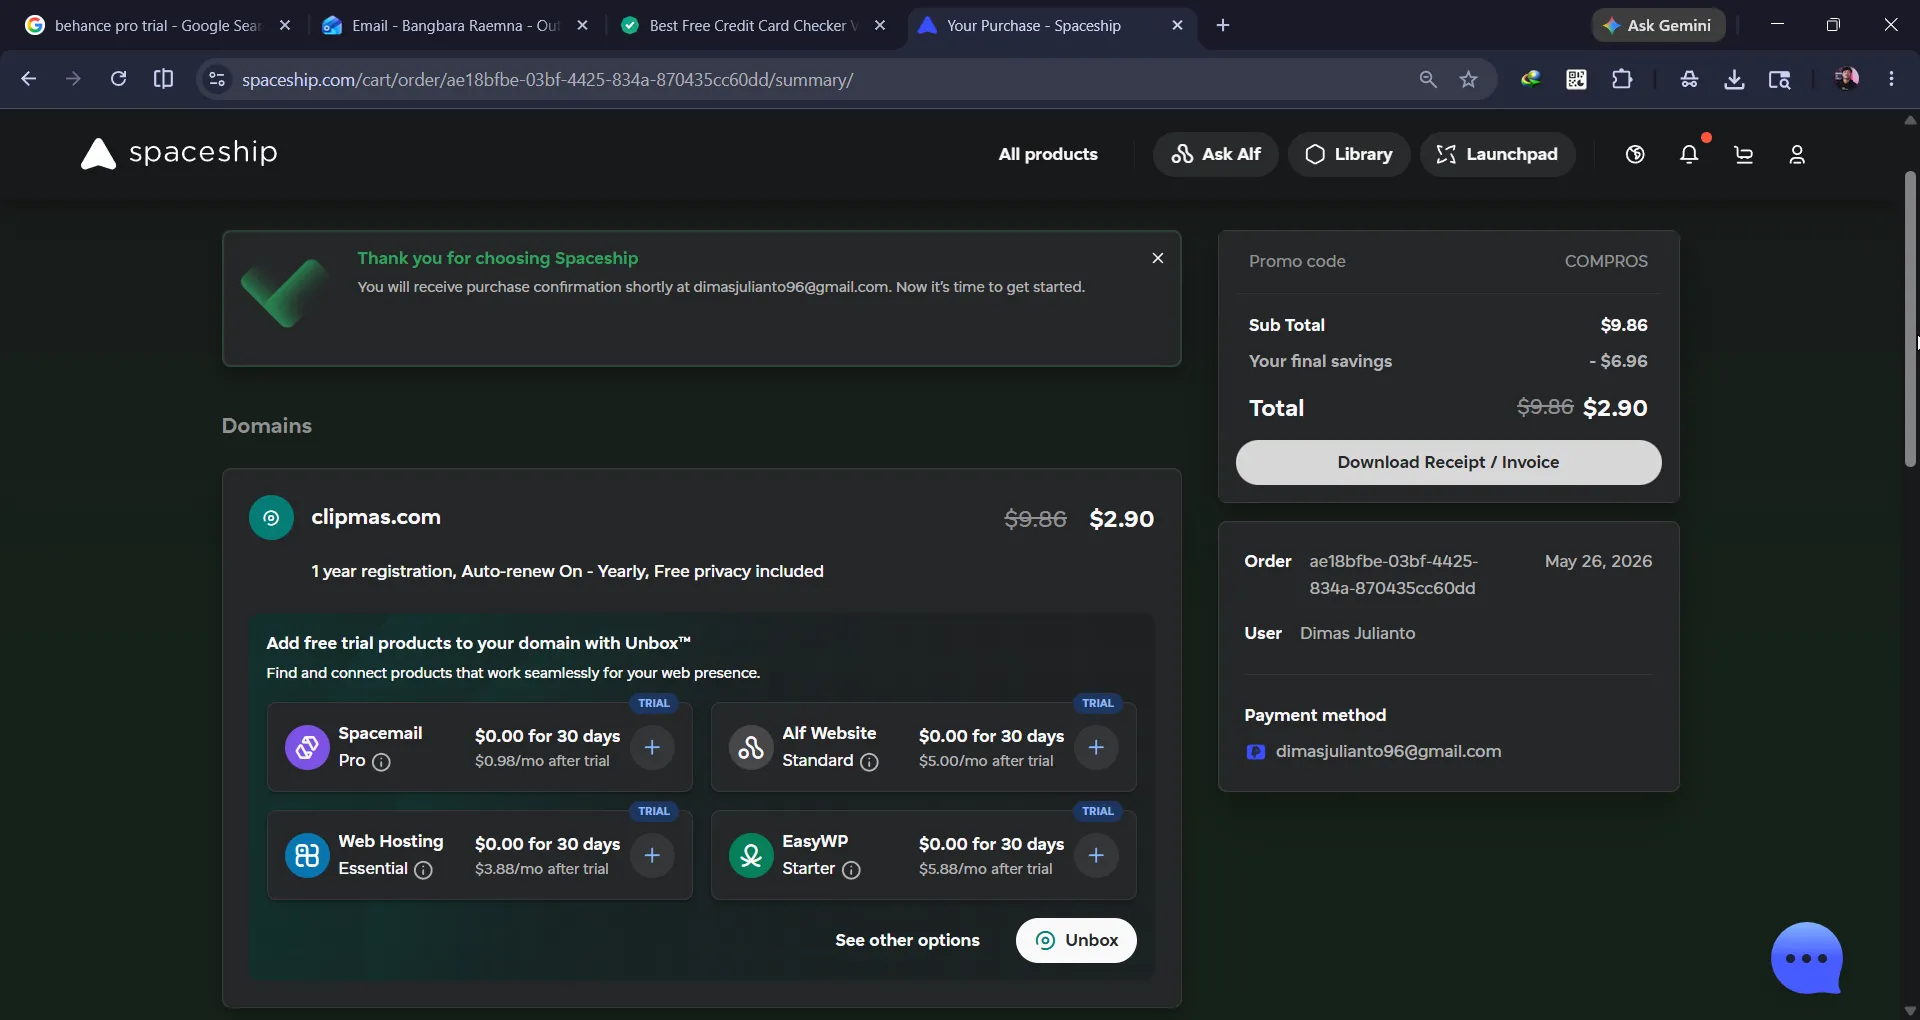Open the shopping cart icon
This screenshot has height=1020, width=1920.
(1744, 154)
